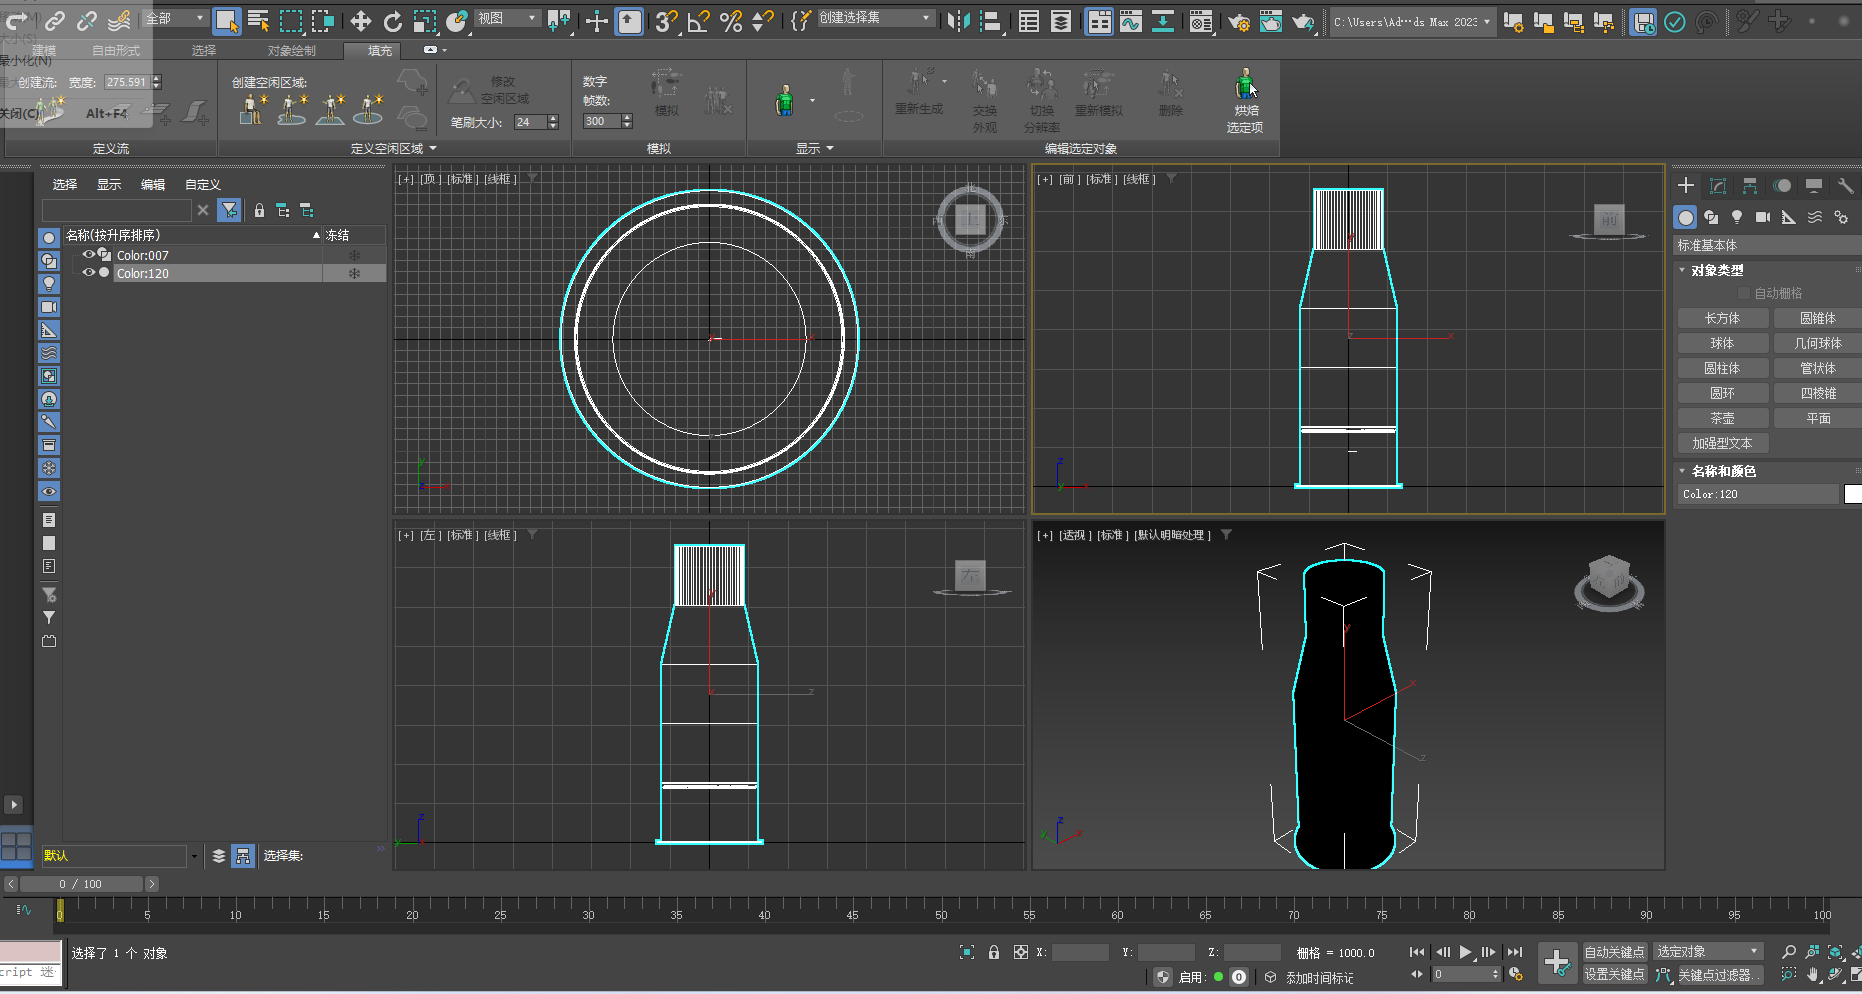1862x994 pixels.
Task: Switch to the 选择 ribbon tab
Action: click(x=204, y=50)
